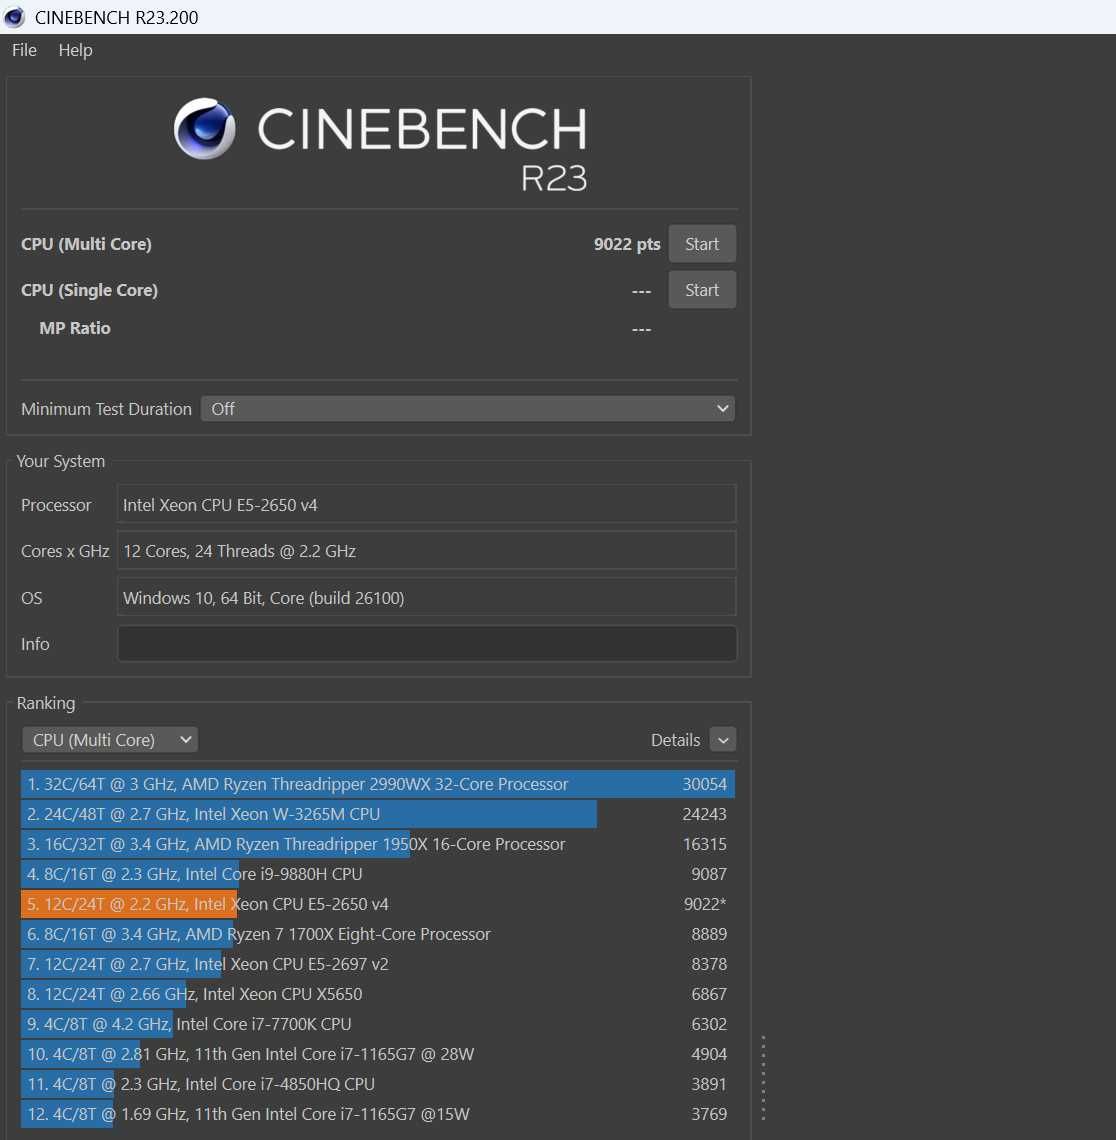Click the Minimum Test Duration label
1116x1140 pixels.
tap(106, 409)
